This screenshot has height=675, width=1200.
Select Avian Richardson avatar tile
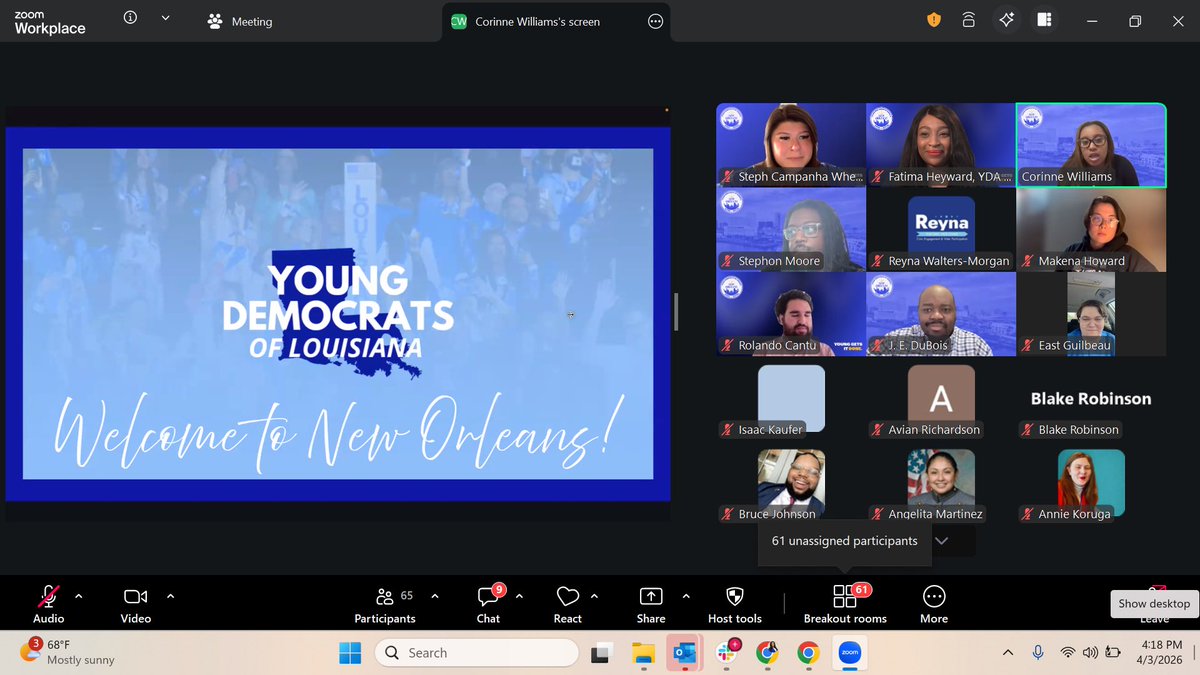click(x=941, y=399)
